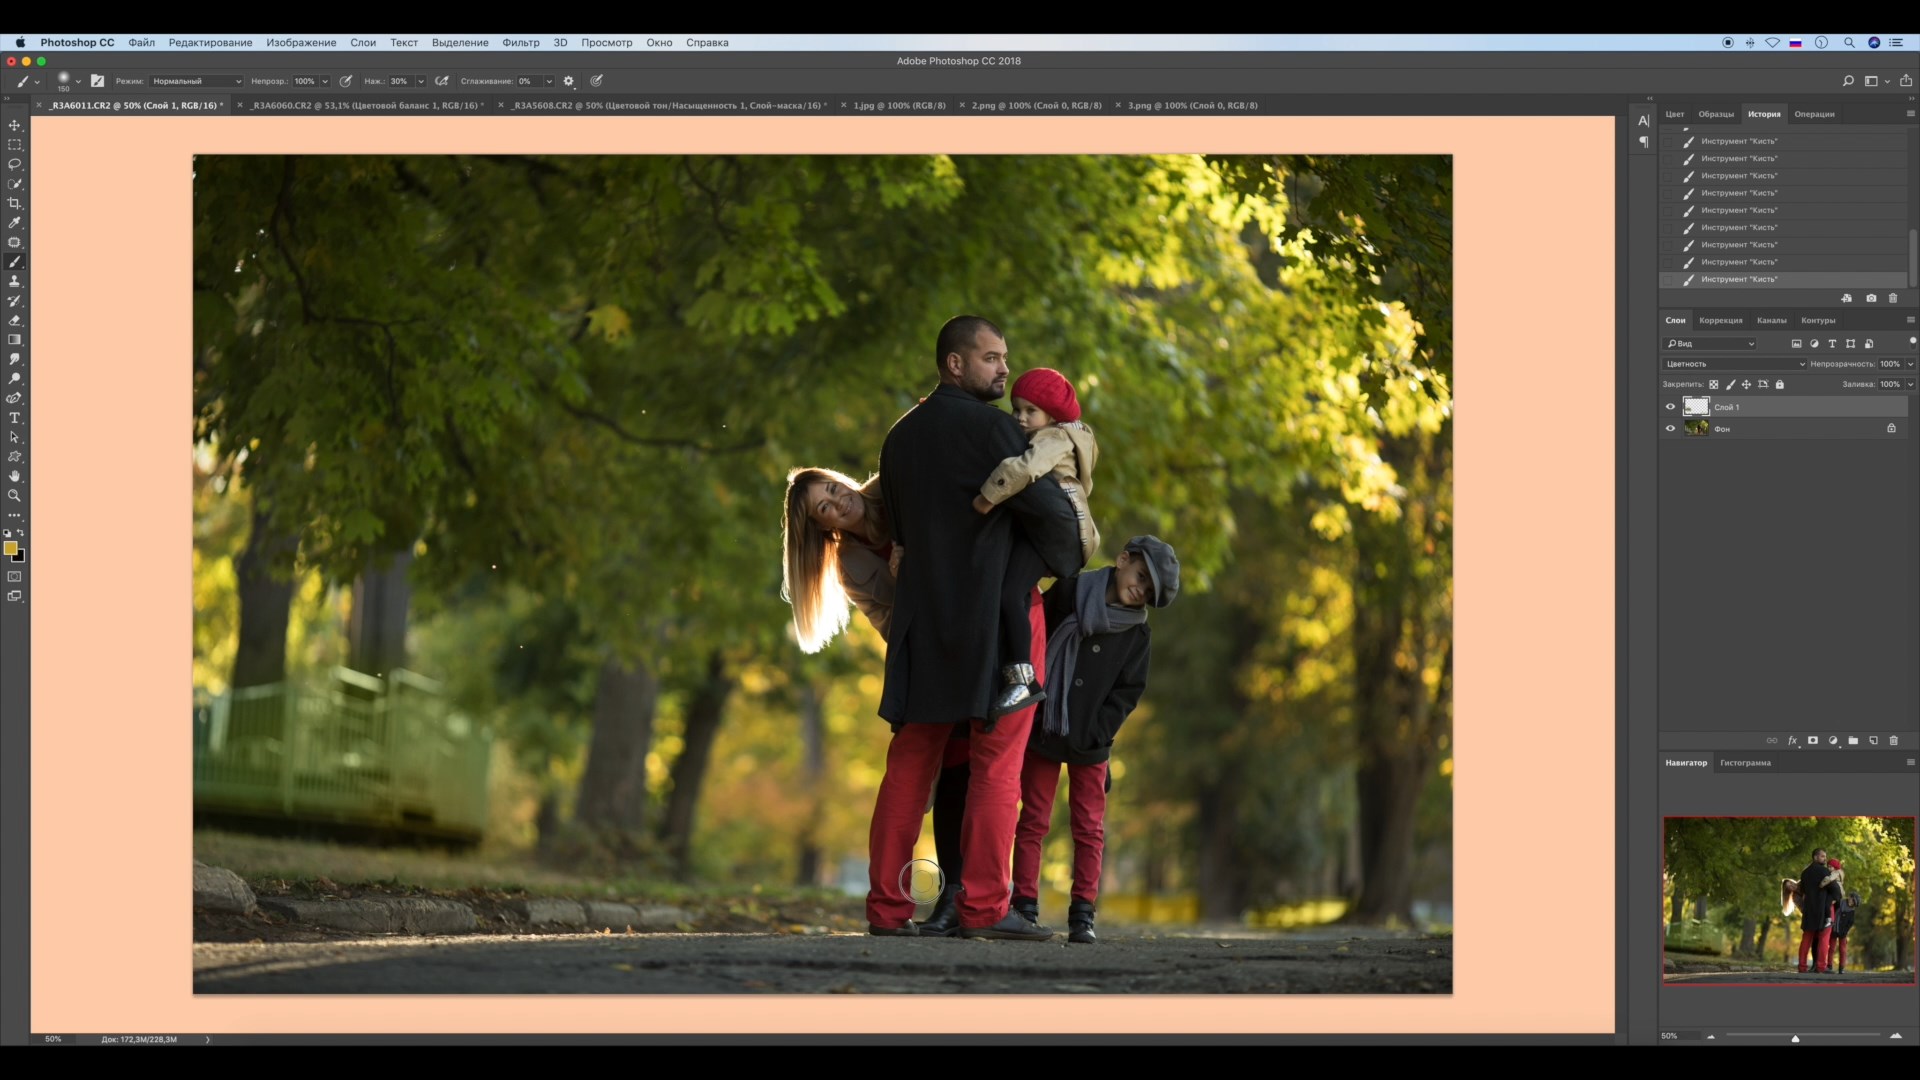
Task: Toggle lock transparent pixels
Action: (x=1713, y=384)
